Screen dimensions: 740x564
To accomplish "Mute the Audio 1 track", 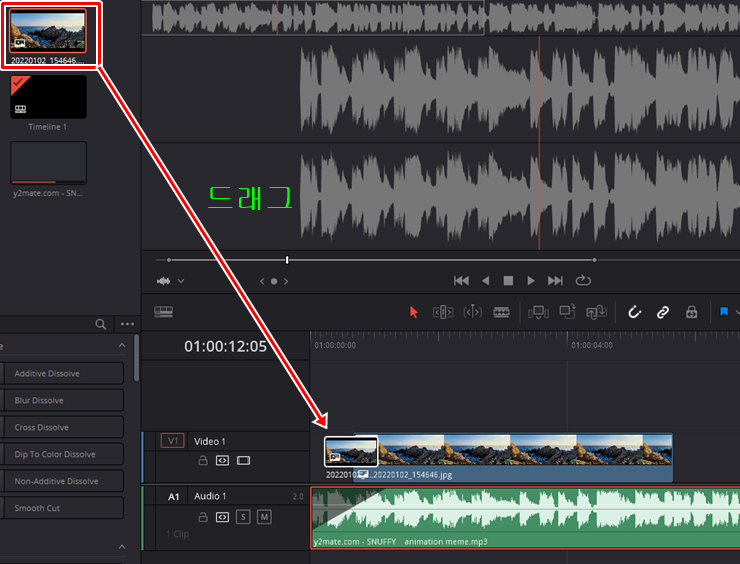I will coord(264,517).
